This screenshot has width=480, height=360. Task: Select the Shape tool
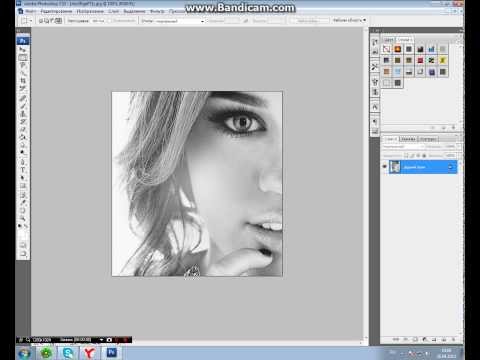tap(23, 186)
